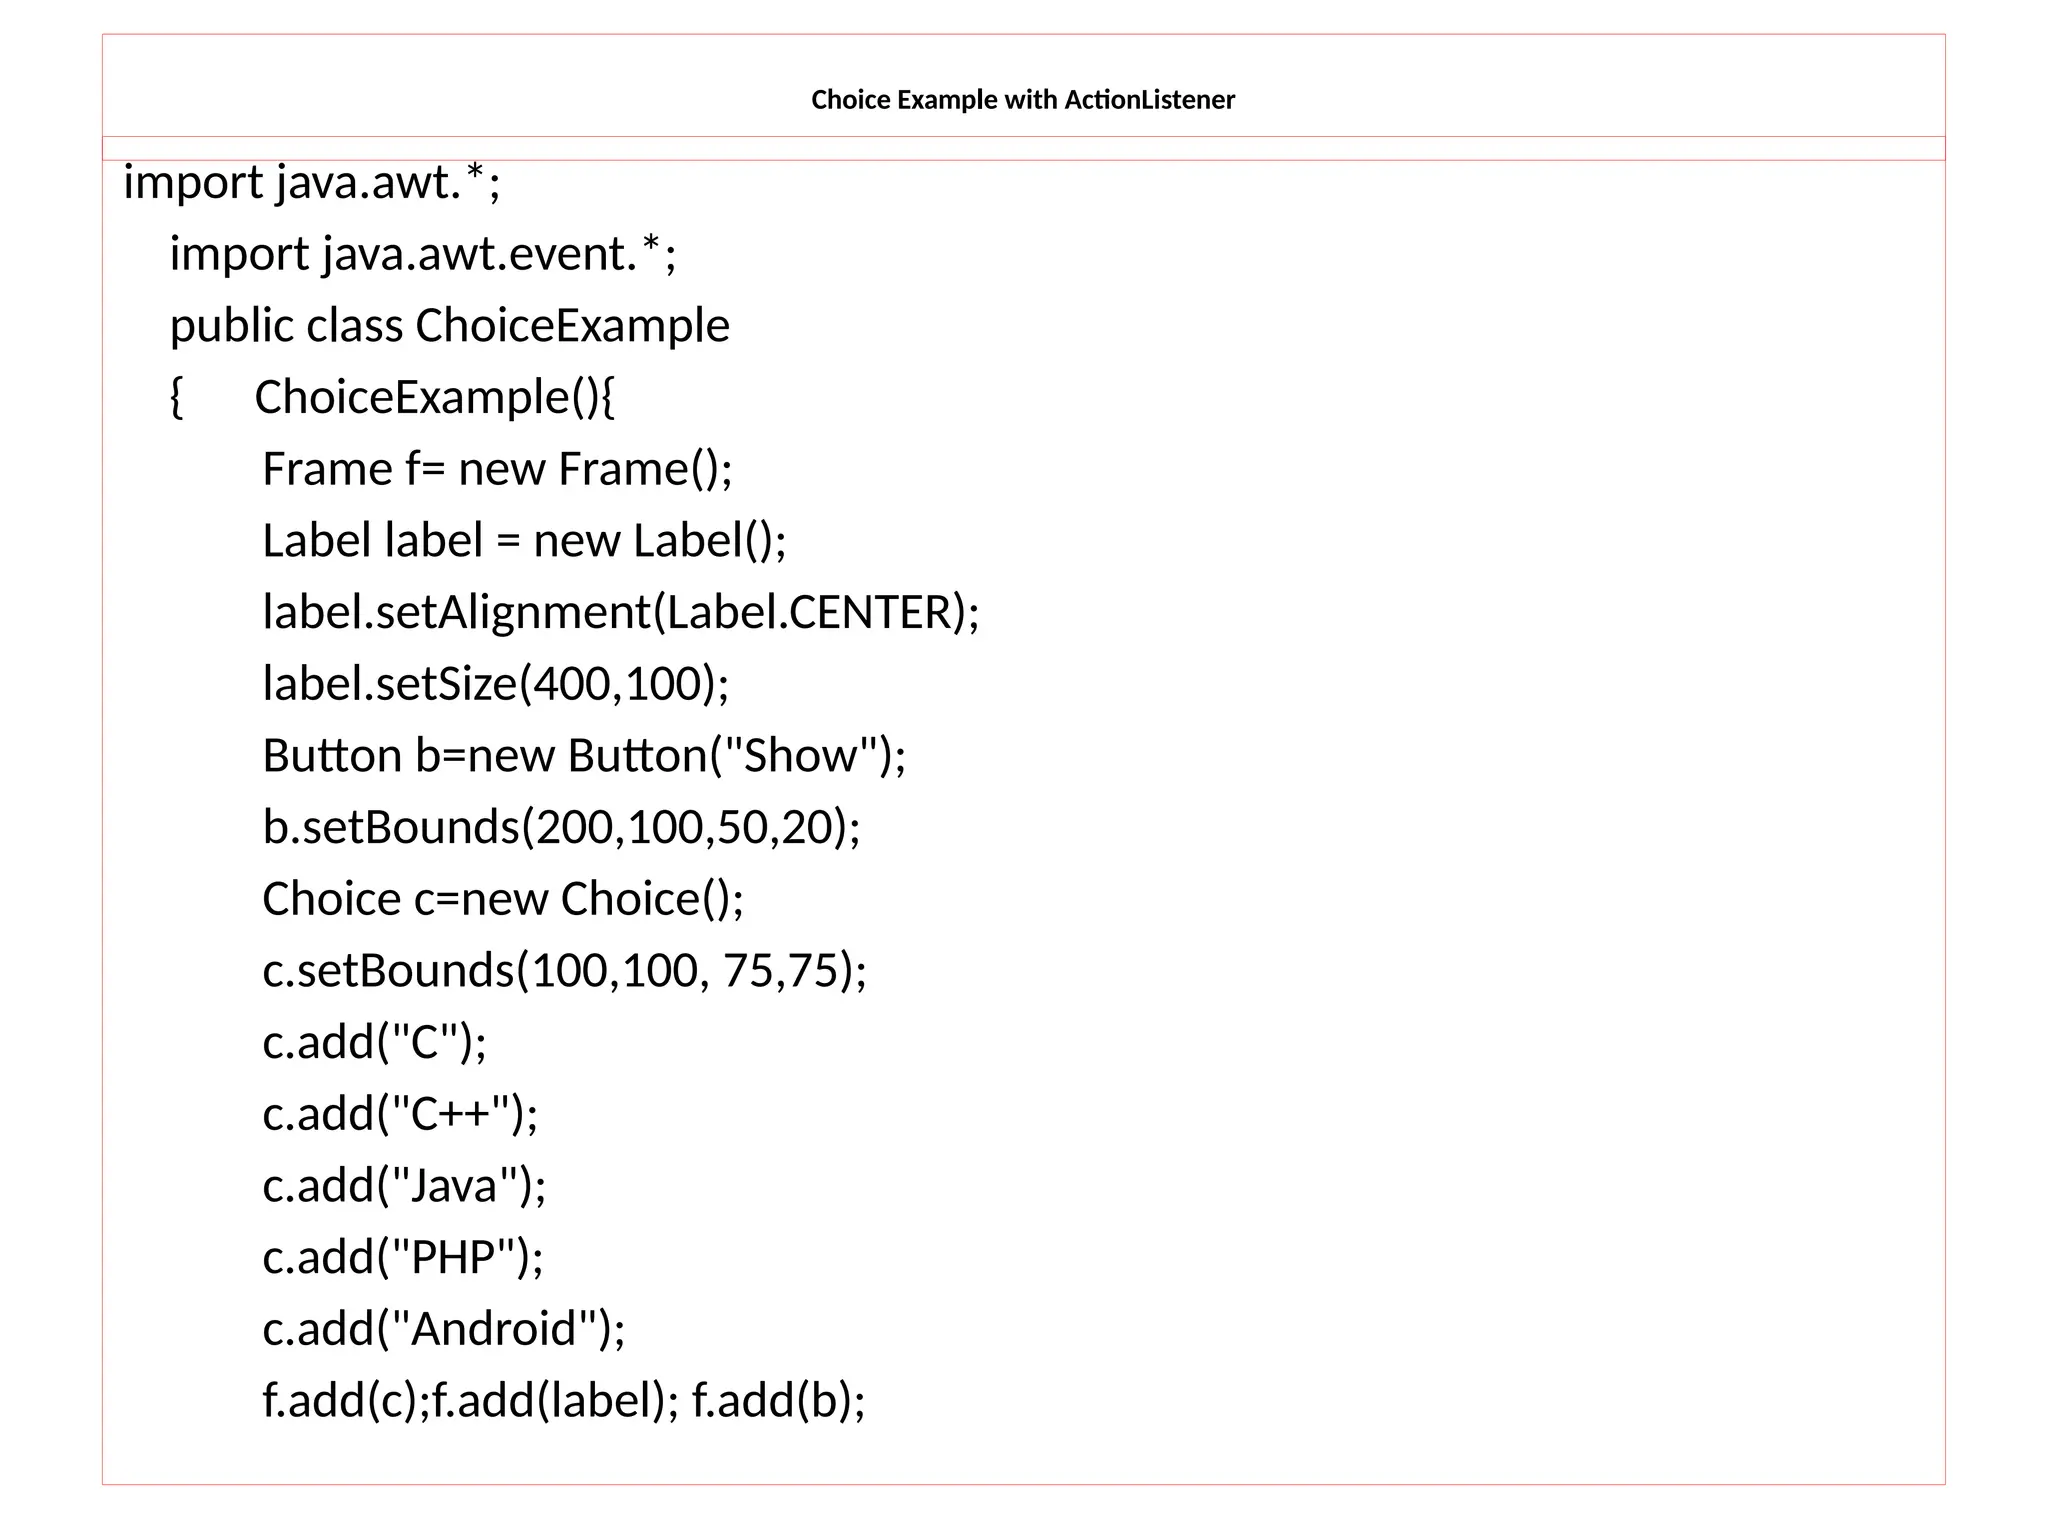Click the opening brace before ChoiceExample()
The image size is (2048, 1536).
(x=177, y=398)
